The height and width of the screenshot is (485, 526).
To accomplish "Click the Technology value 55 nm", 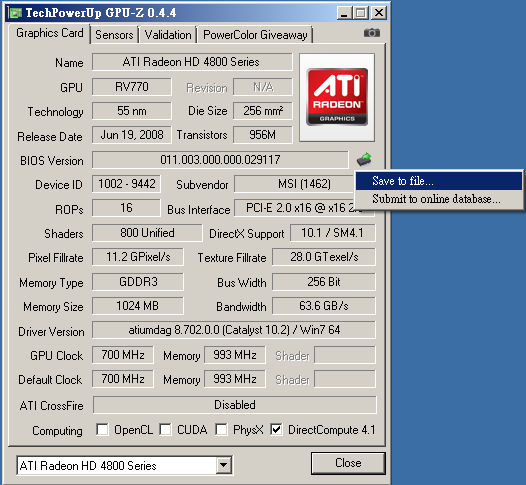I will [x=132, y=111].
